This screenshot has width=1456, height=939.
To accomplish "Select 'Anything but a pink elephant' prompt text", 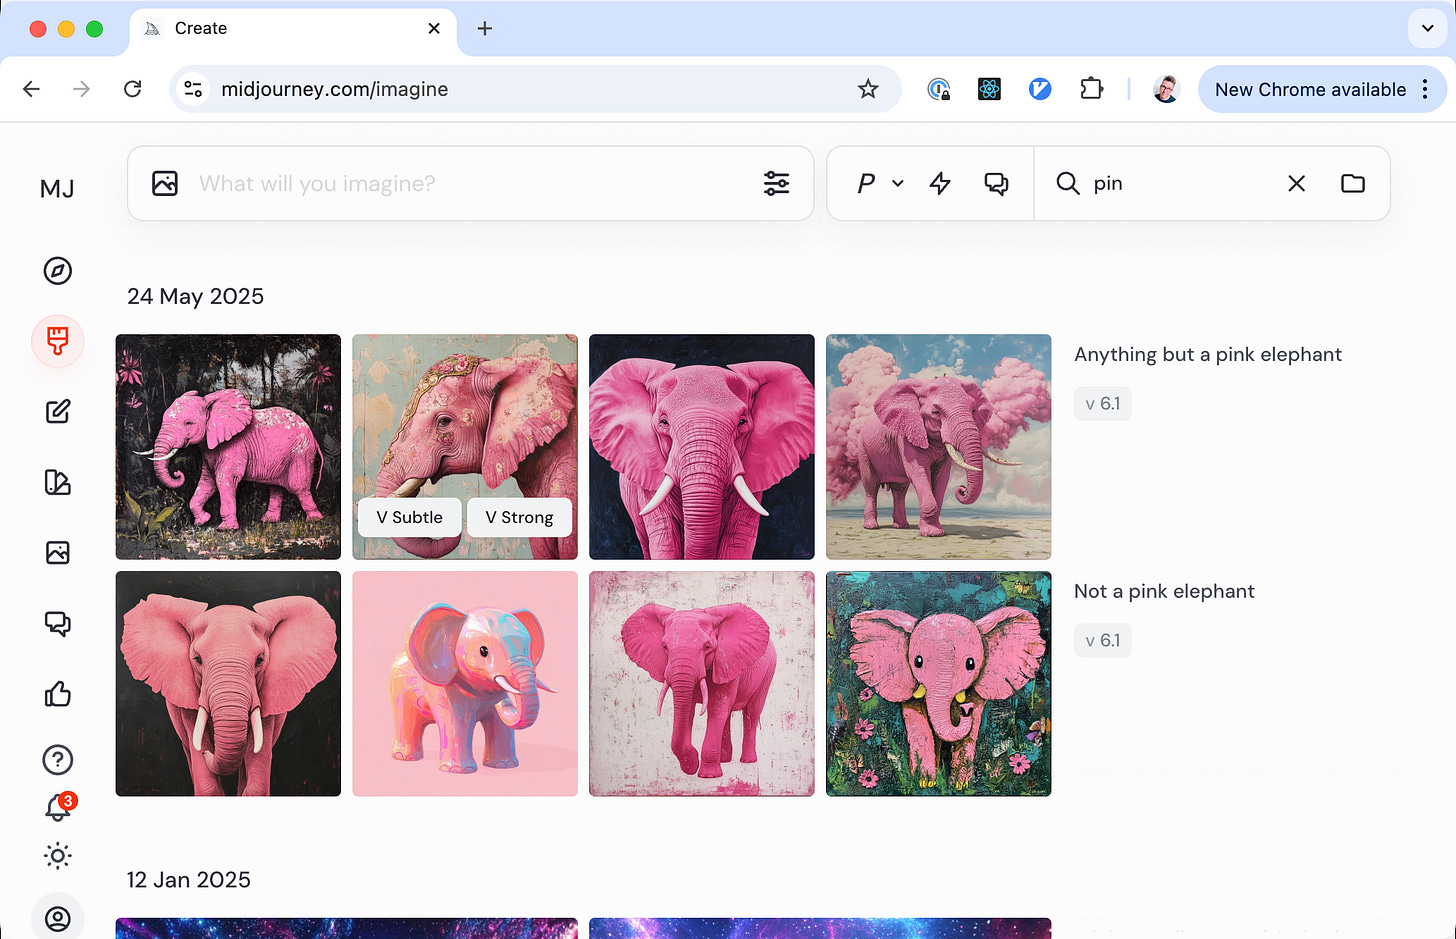I will pos(1208,354).
